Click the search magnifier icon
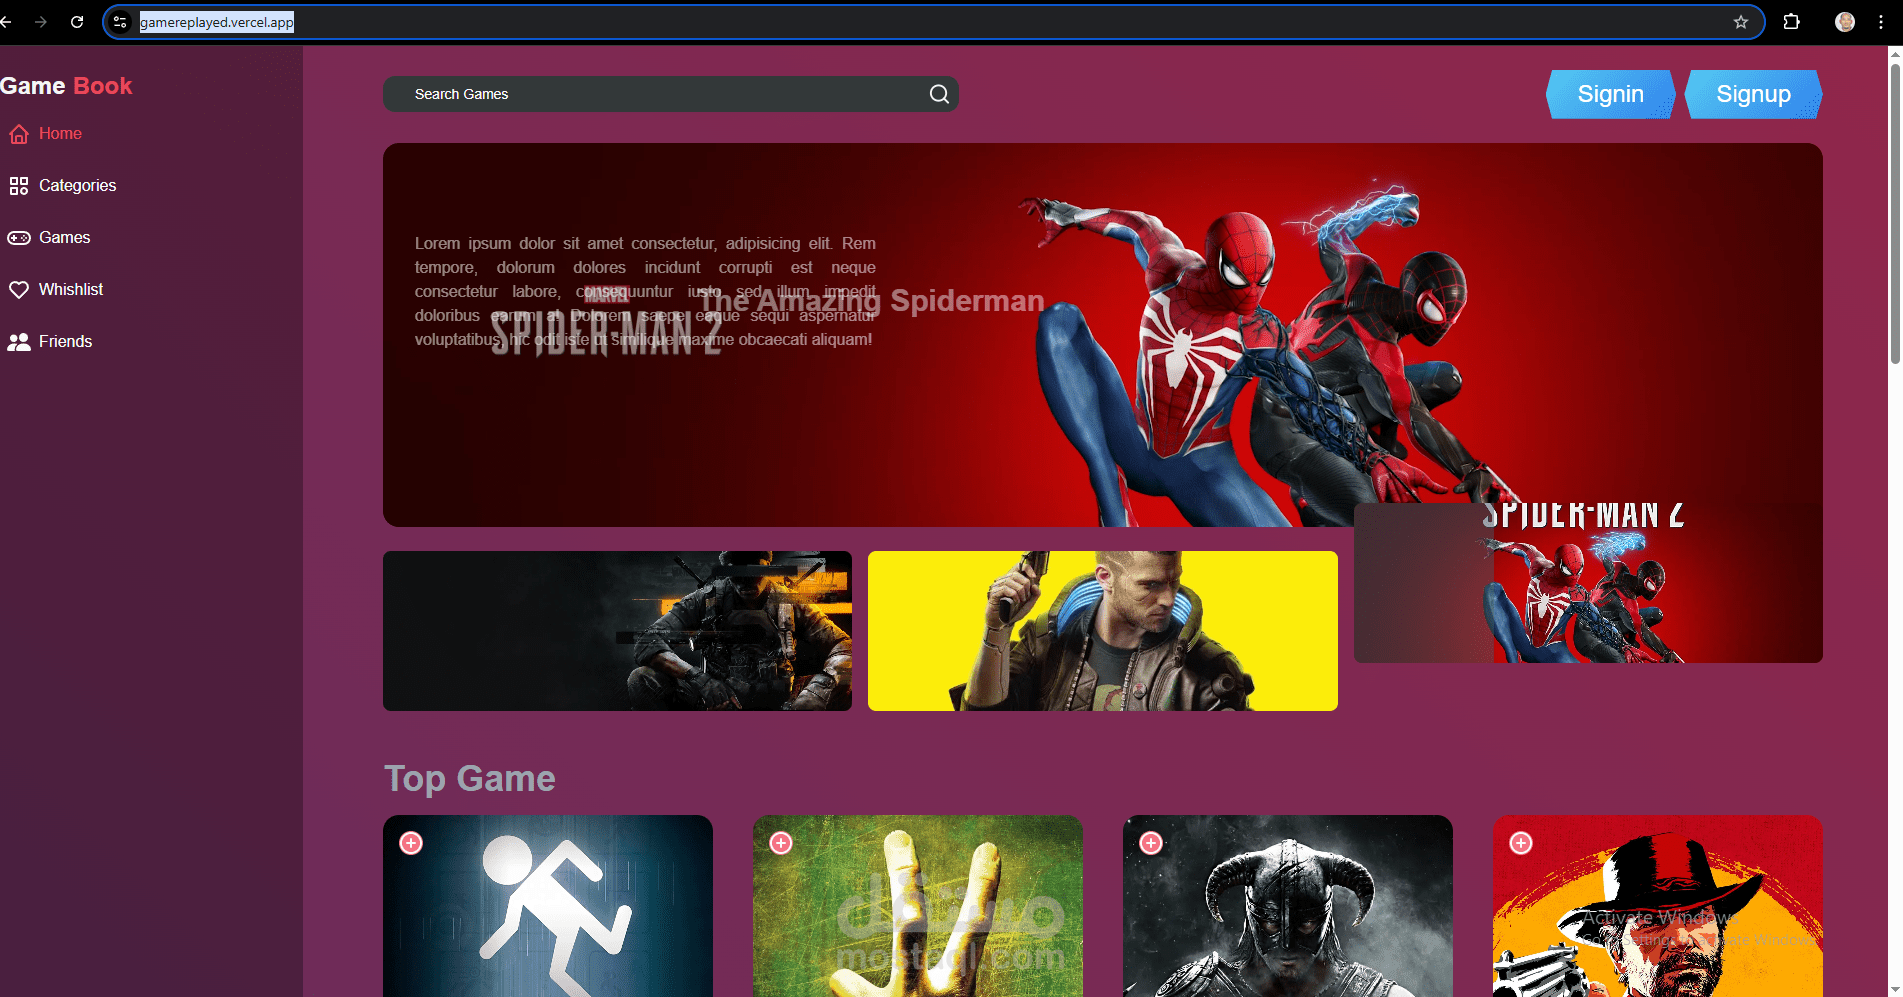The height and width of the screenshot is (997, 1903). tap(939, 94)
